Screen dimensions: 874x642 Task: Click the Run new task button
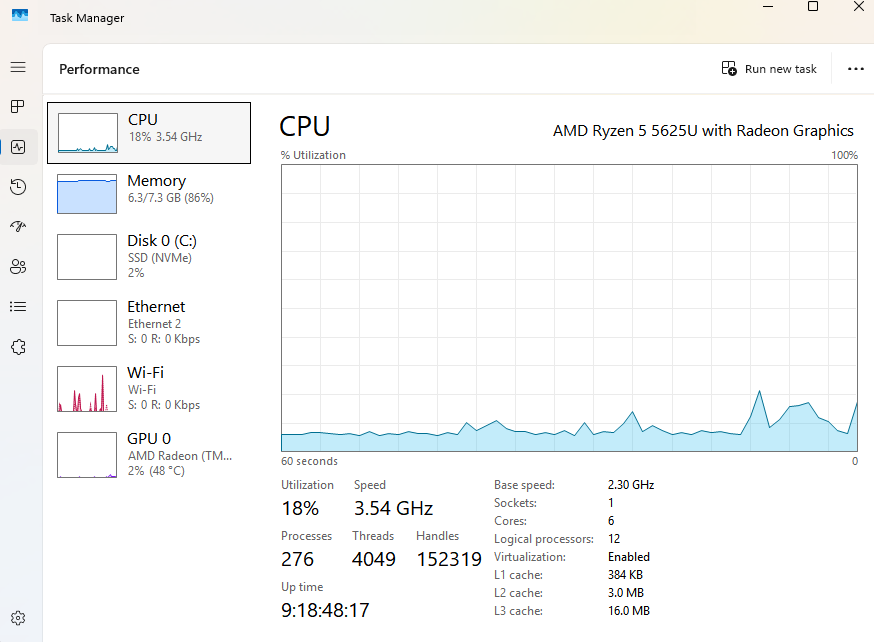(769, 69)
